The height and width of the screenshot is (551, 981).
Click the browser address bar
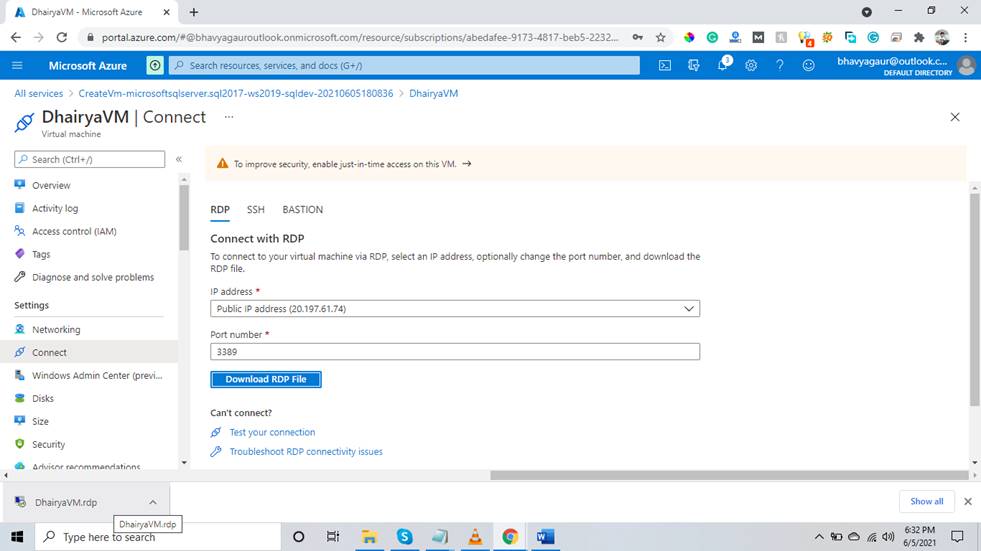[x=360, y=38]
